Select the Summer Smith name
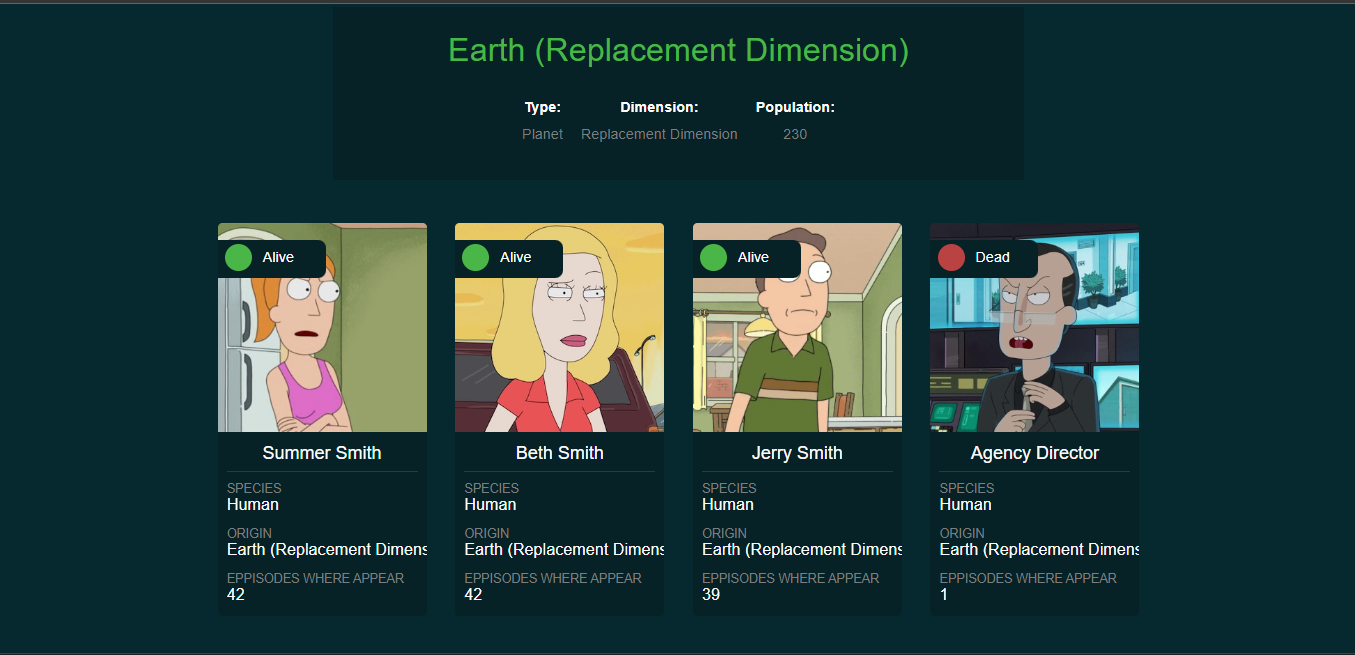The width and height of the screenshot is (1355, 655). click(322, 453)
